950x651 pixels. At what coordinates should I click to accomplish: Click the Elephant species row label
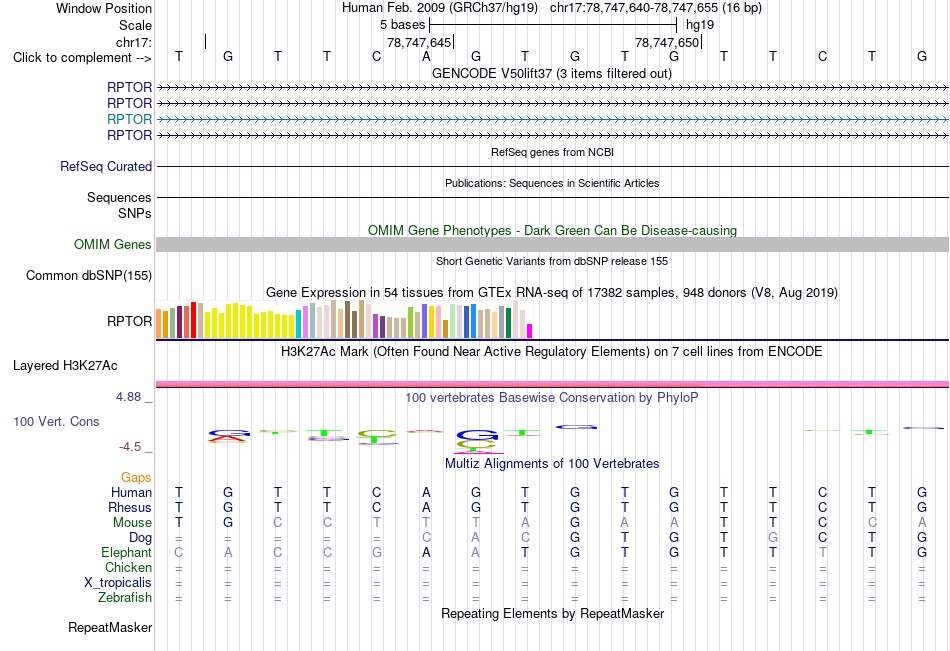[126, 552]
